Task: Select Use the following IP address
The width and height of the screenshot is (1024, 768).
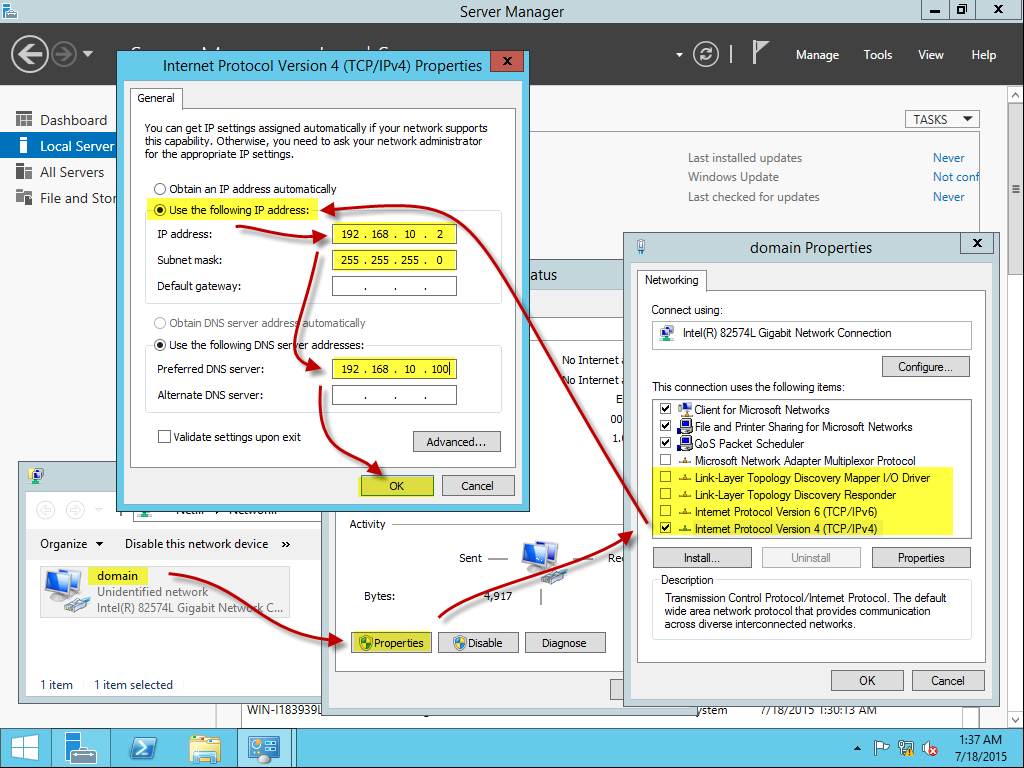Action: click(x=160, y=210)
